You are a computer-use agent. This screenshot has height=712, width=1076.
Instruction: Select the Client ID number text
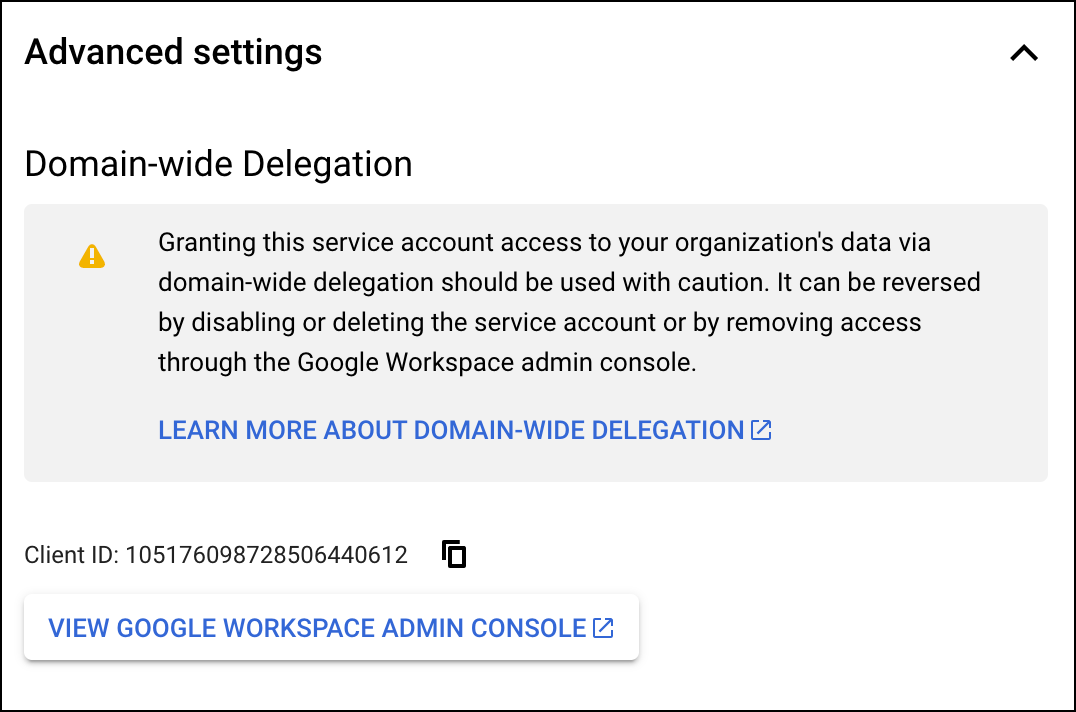click(x=270, y=553)
